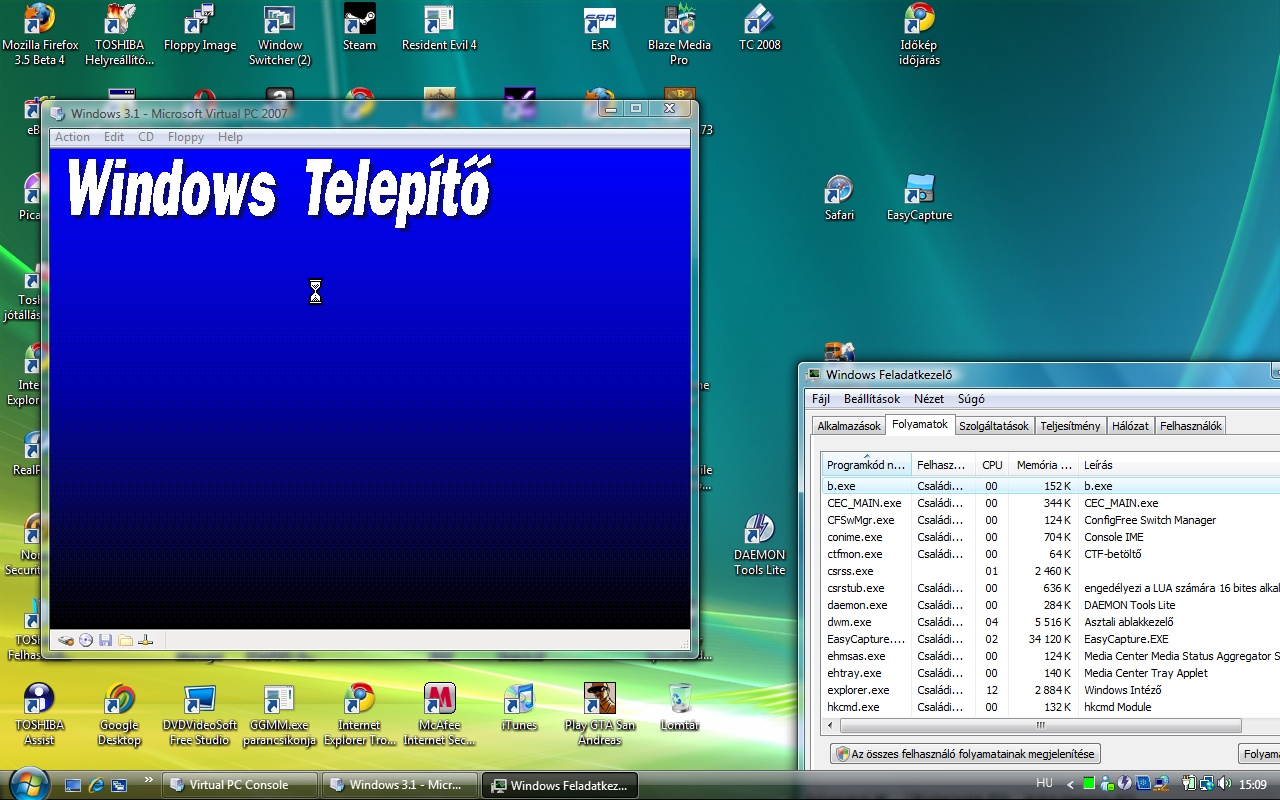Open the Edit menu in Virtual PC
The image size is (1280, 800).
click(114, 137)
